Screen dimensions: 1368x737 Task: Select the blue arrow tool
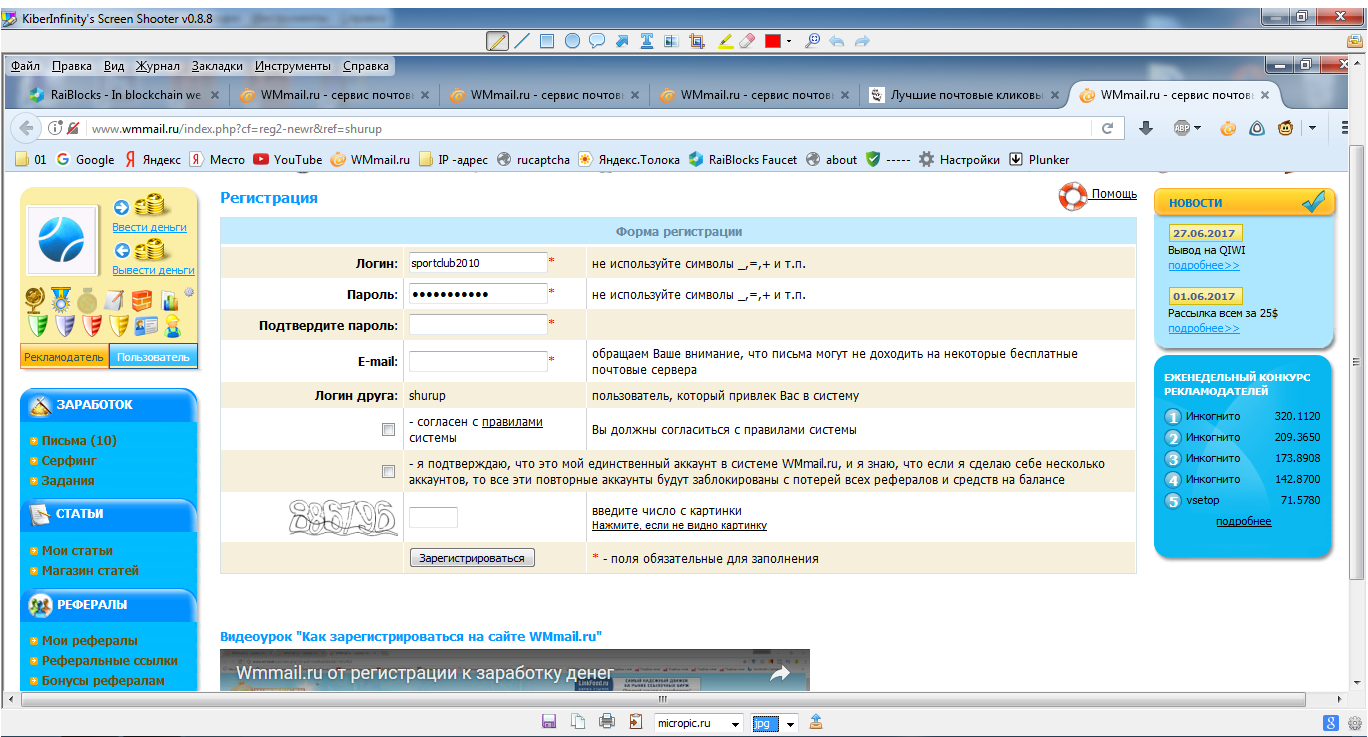pos(622,41)
